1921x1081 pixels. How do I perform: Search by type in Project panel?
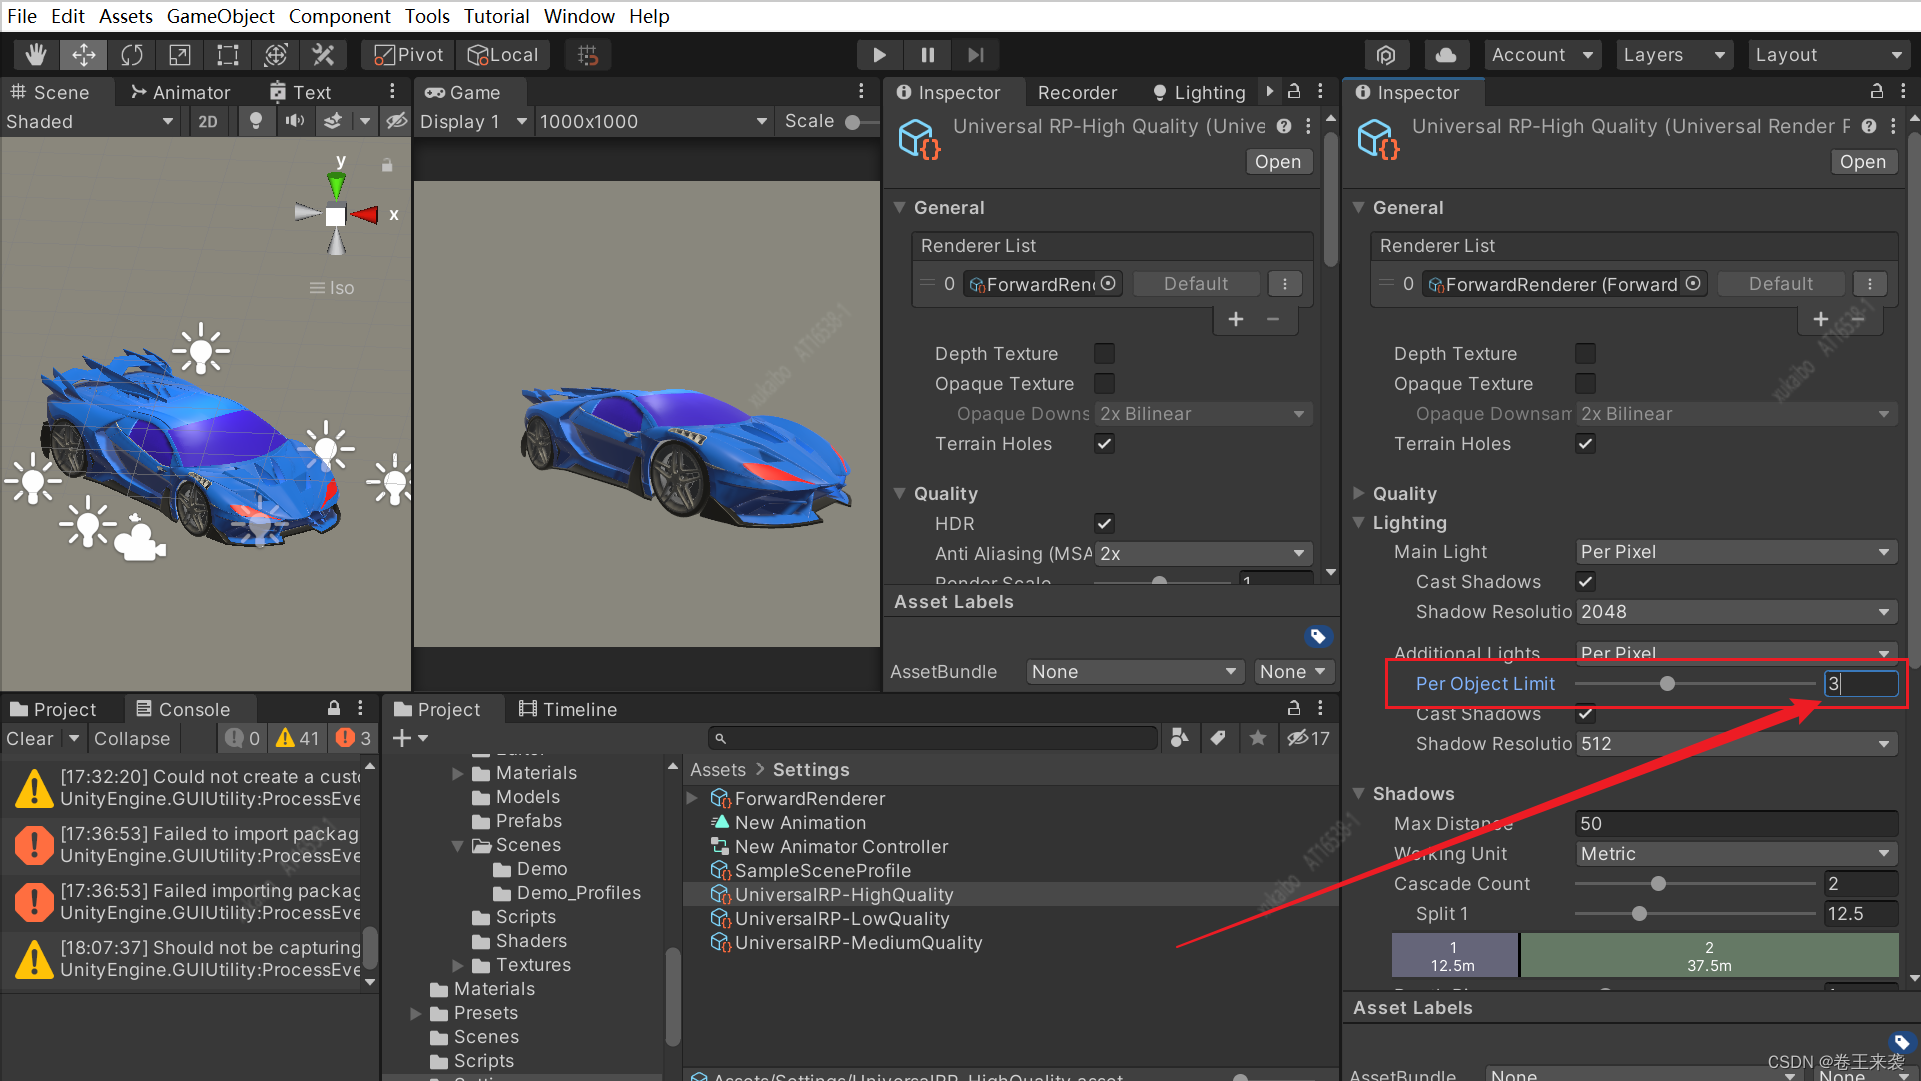click(x=1180, y=738)
